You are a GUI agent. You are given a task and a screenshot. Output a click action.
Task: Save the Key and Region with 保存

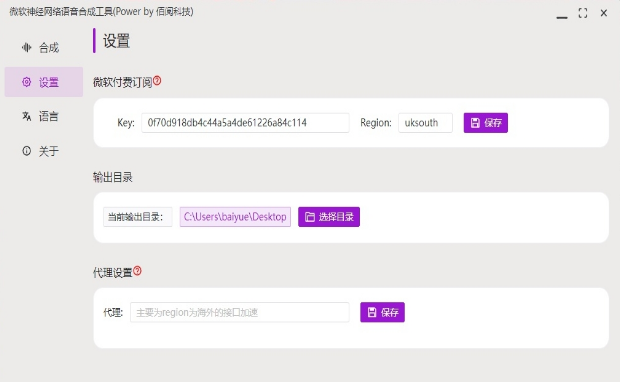tap(486, 123)
